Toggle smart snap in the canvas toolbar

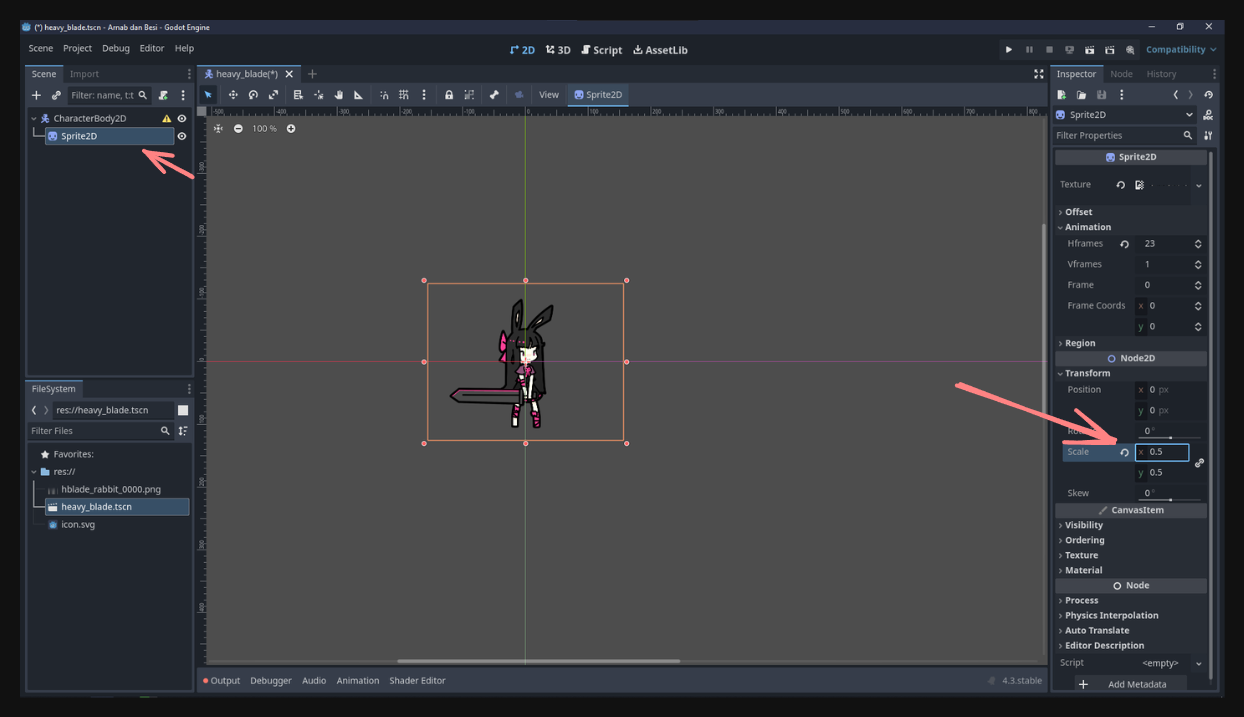click(384, 95)
